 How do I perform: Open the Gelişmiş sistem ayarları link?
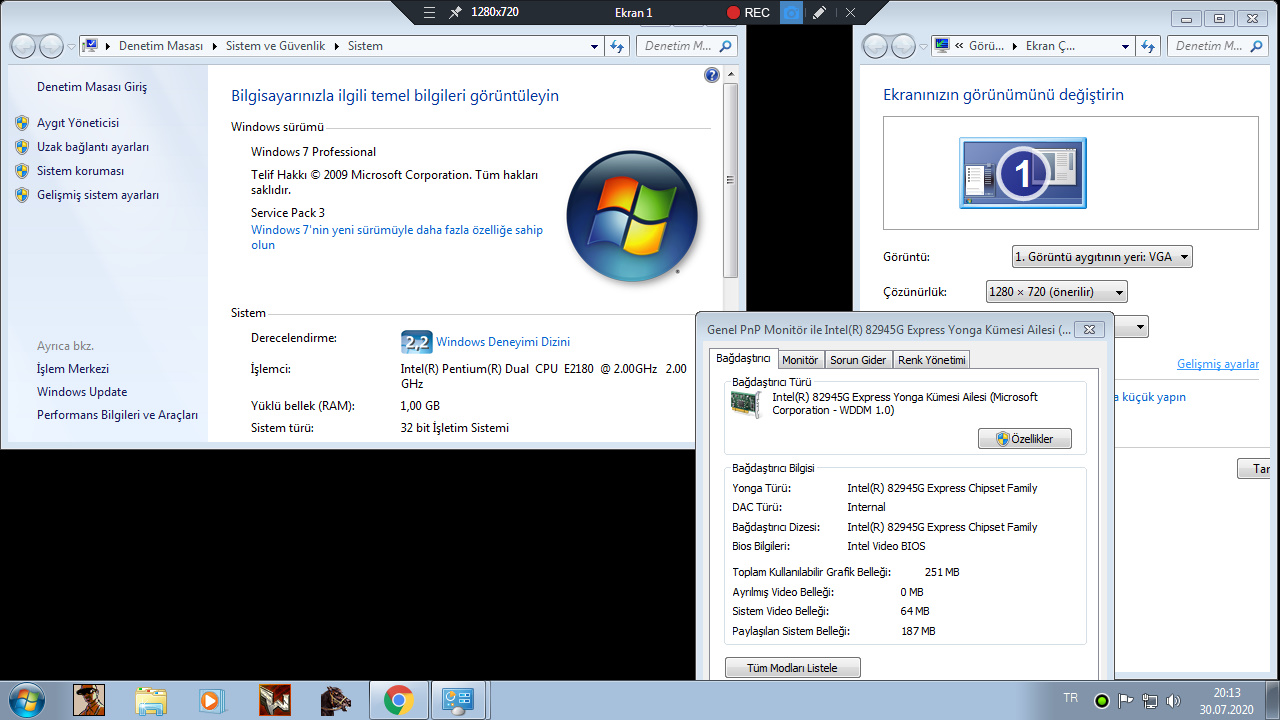[x=98, y=195]
